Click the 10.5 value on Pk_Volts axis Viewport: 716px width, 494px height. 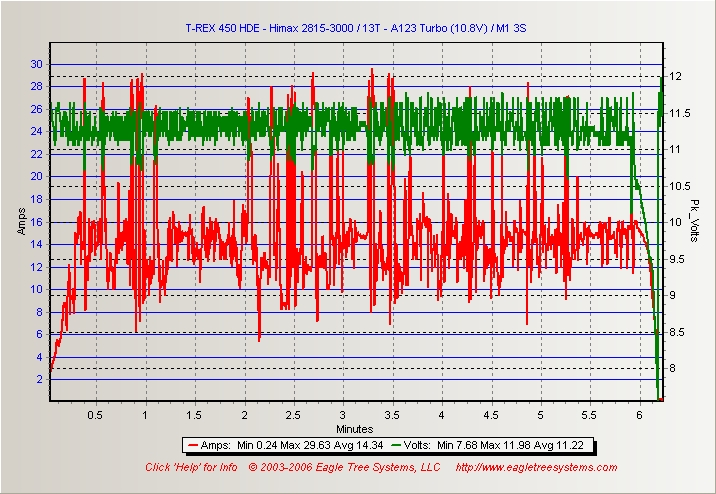point(680,186)
